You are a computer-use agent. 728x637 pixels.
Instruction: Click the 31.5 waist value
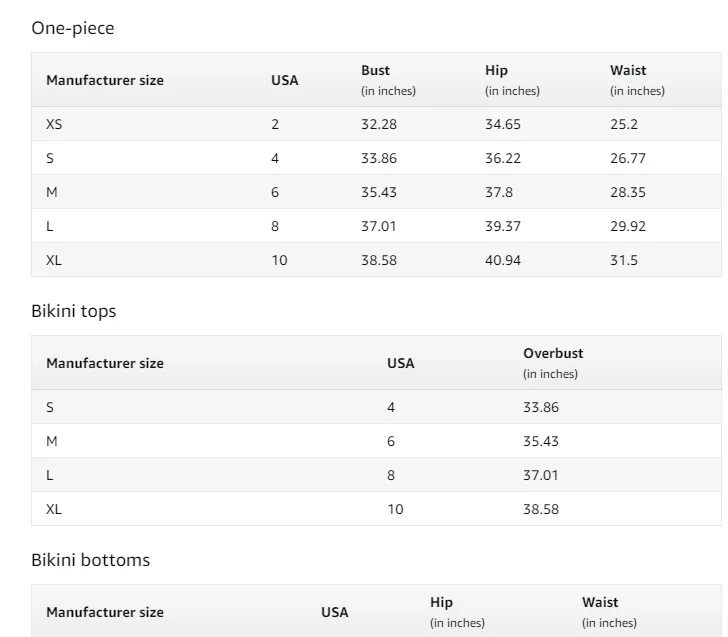(x=624, y=260)
